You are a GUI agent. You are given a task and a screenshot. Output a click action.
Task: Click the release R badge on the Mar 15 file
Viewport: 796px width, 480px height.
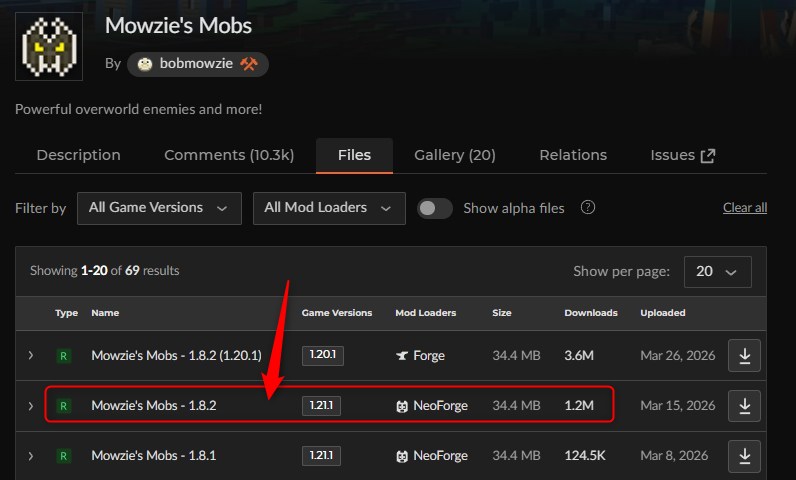[63, 406]
